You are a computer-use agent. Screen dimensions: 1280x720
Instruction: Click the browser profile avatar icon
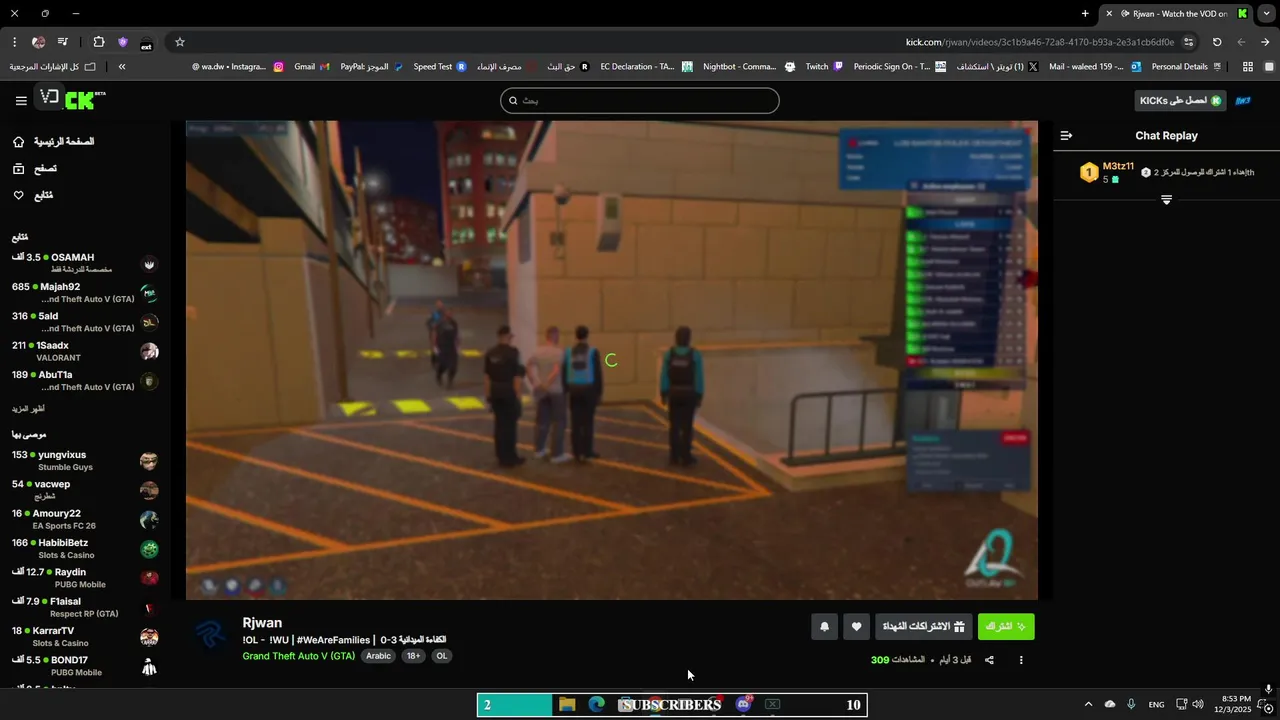[x=38, y=42]
